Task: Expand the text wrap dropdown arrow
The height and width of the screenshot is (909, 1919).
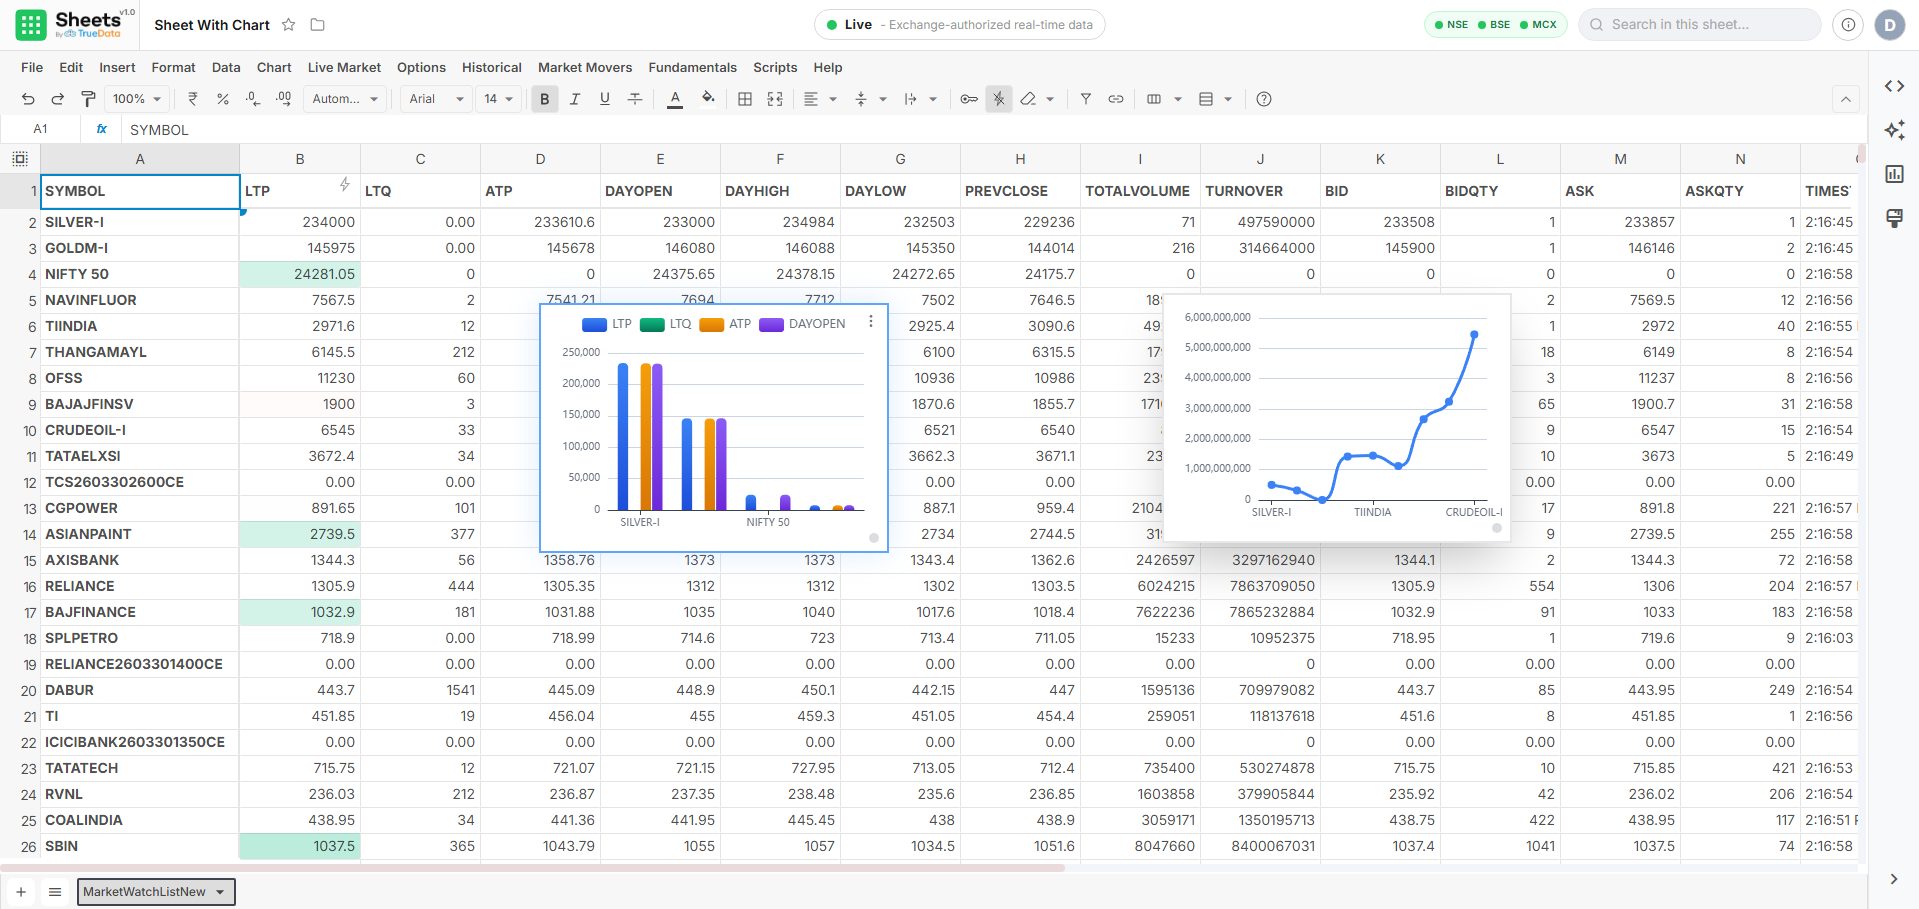Action: coord(933,99)
